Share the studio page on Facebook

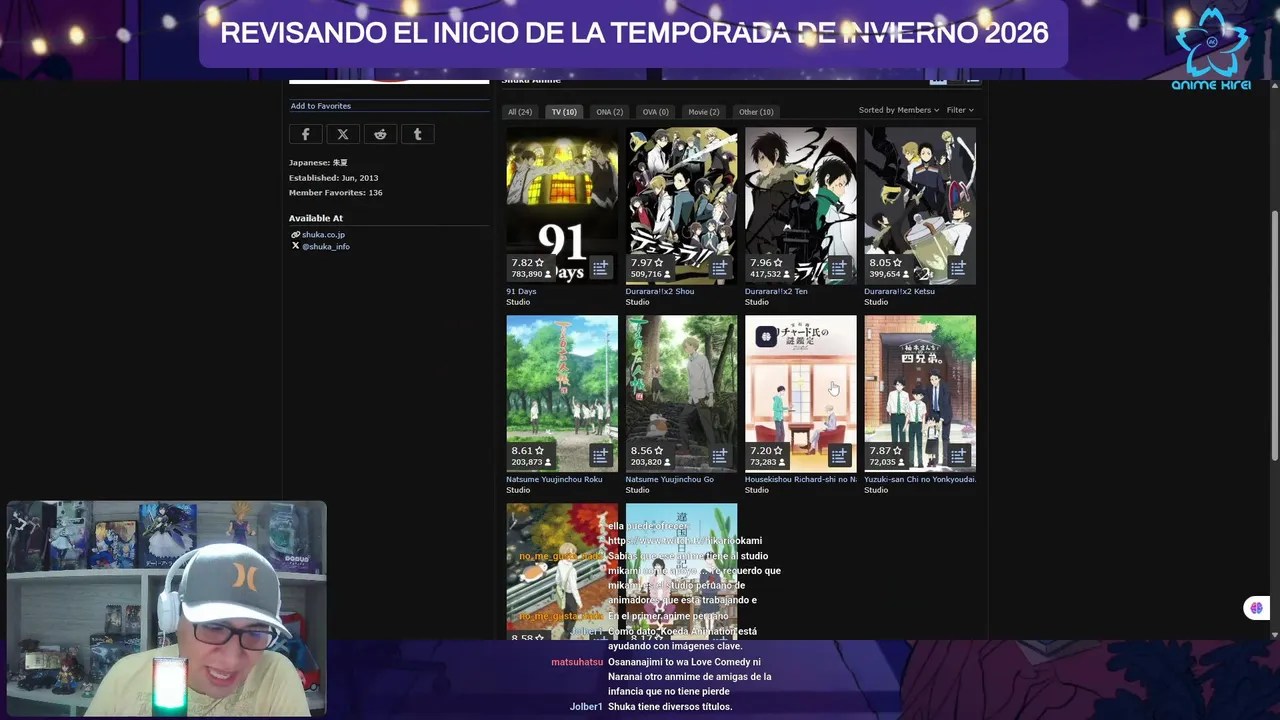[x=306, y=134]
